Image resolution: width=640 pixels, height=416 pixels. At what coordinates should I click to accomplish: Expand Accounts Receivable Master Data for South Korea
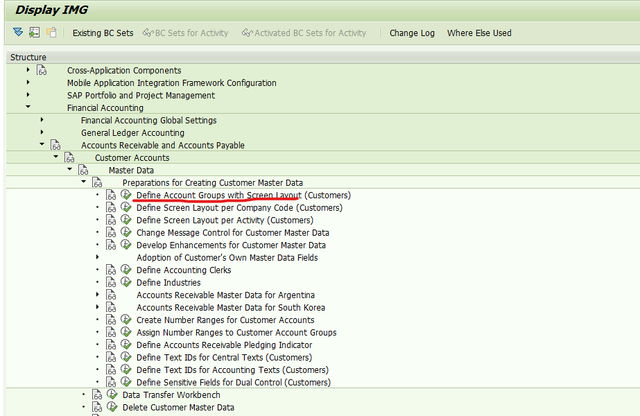[98, 307]
